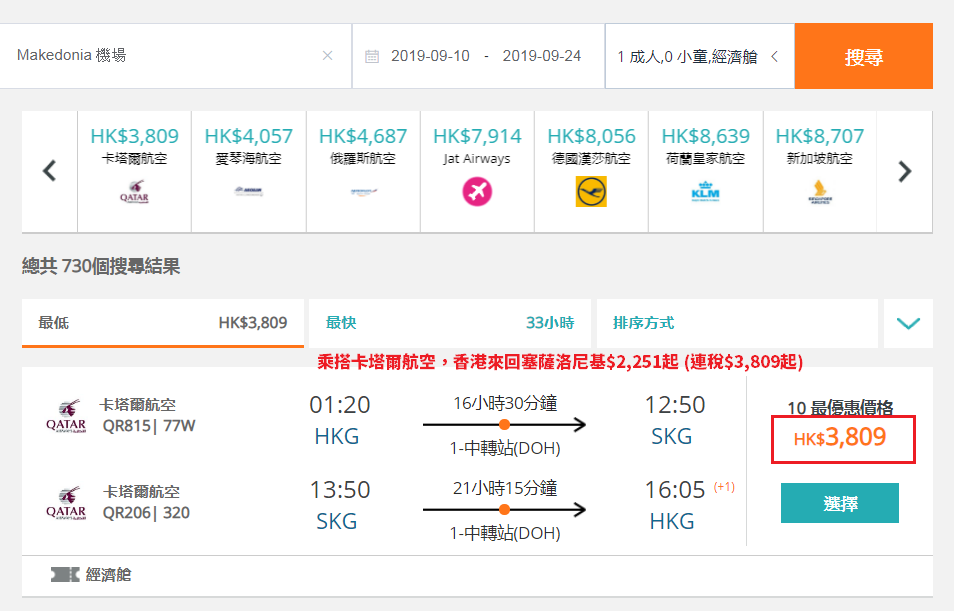The width and height of the screenshot is (954, 611).
Task: Select the Jat Airways pink plane icon
Action: click(x=477, y=192)
